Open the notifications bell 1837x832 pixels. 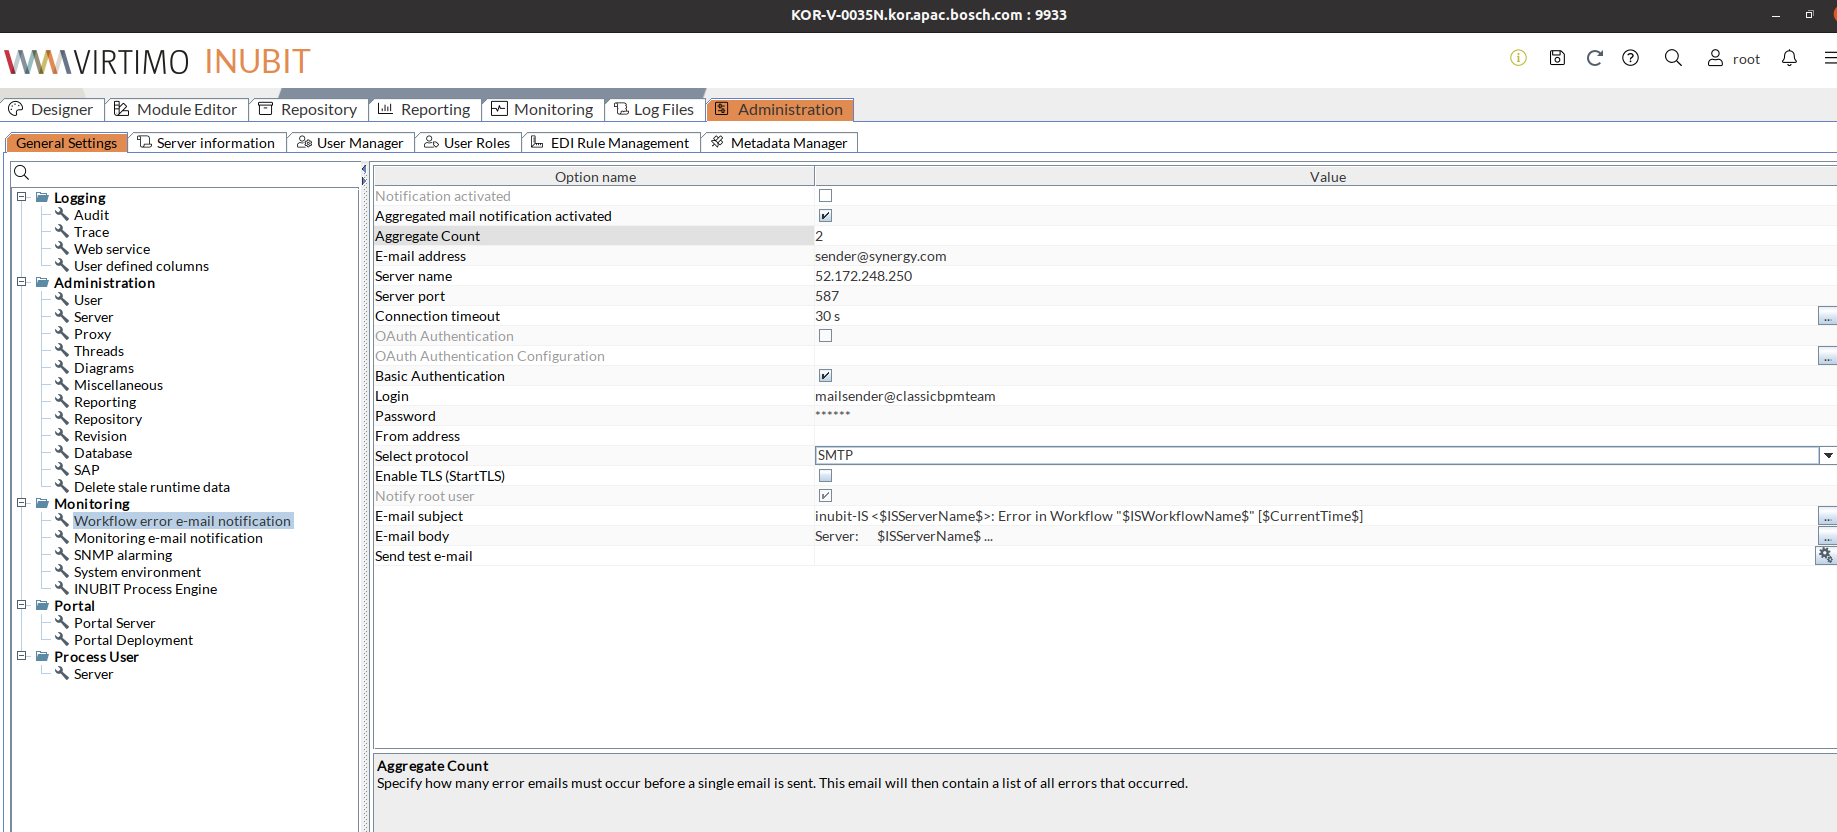click(1789, 58)
